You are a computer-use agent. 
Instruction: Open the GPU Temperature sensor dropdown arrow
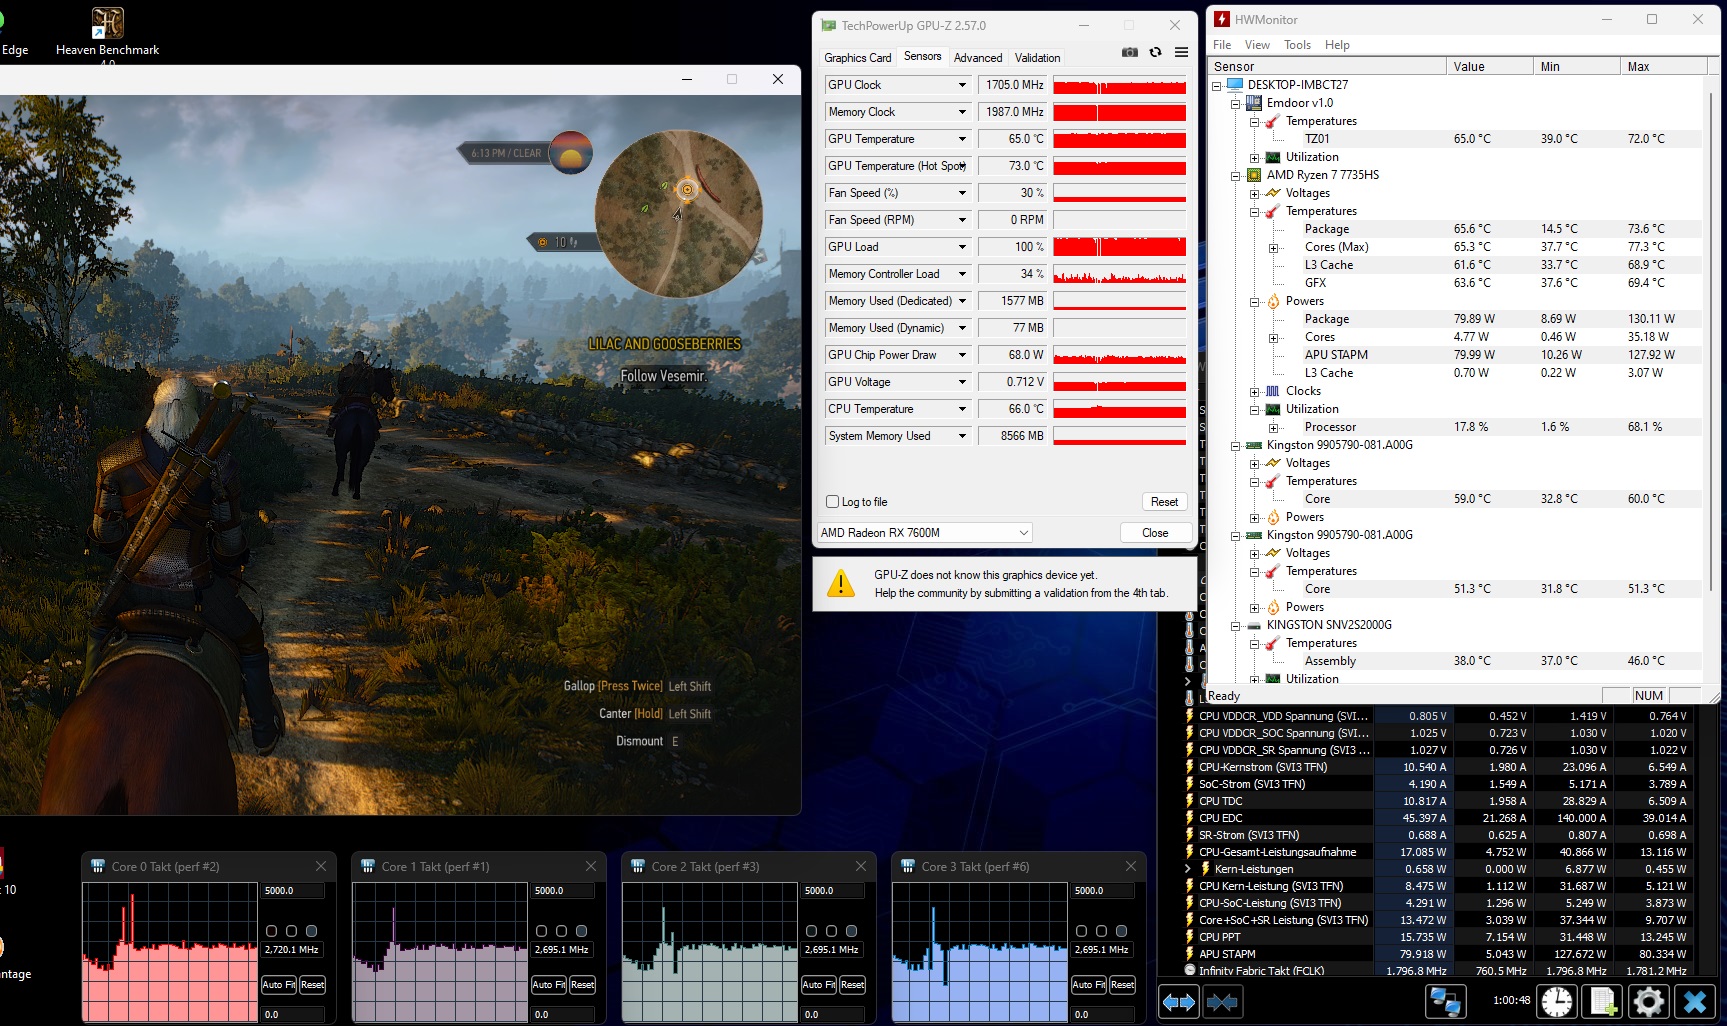click(x=962, y=139)
